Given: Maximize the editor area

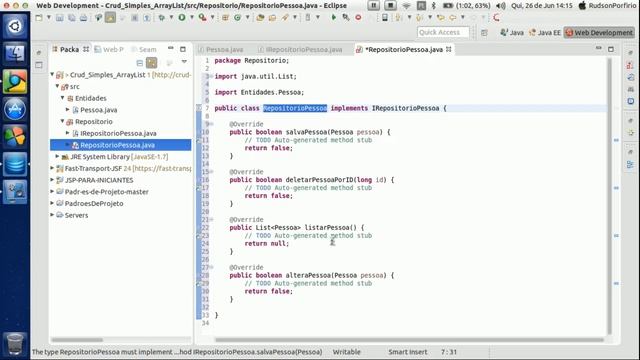Looking at the screenshot, I should tap(611, 49).
